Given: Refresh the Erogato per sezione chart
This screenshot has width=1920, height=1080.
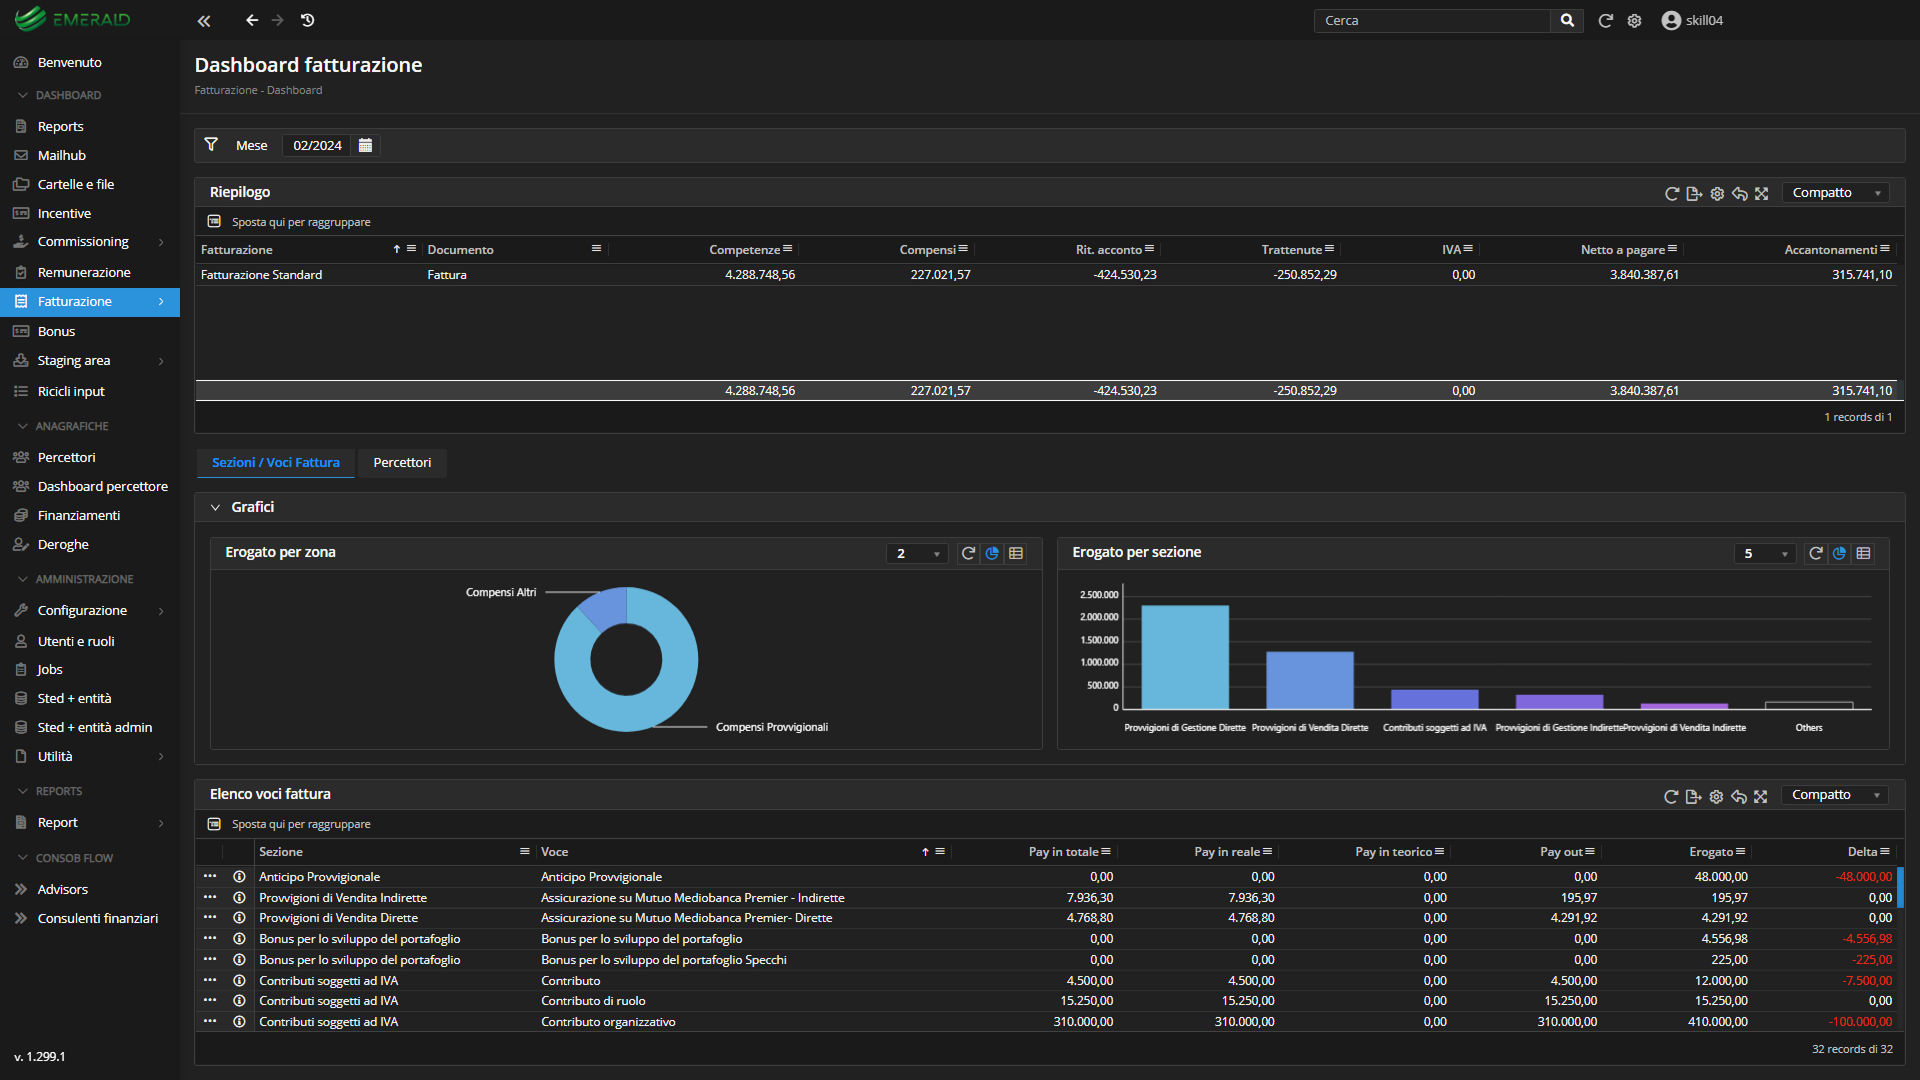Looking at the screenshot, I should pos(1815,553).
